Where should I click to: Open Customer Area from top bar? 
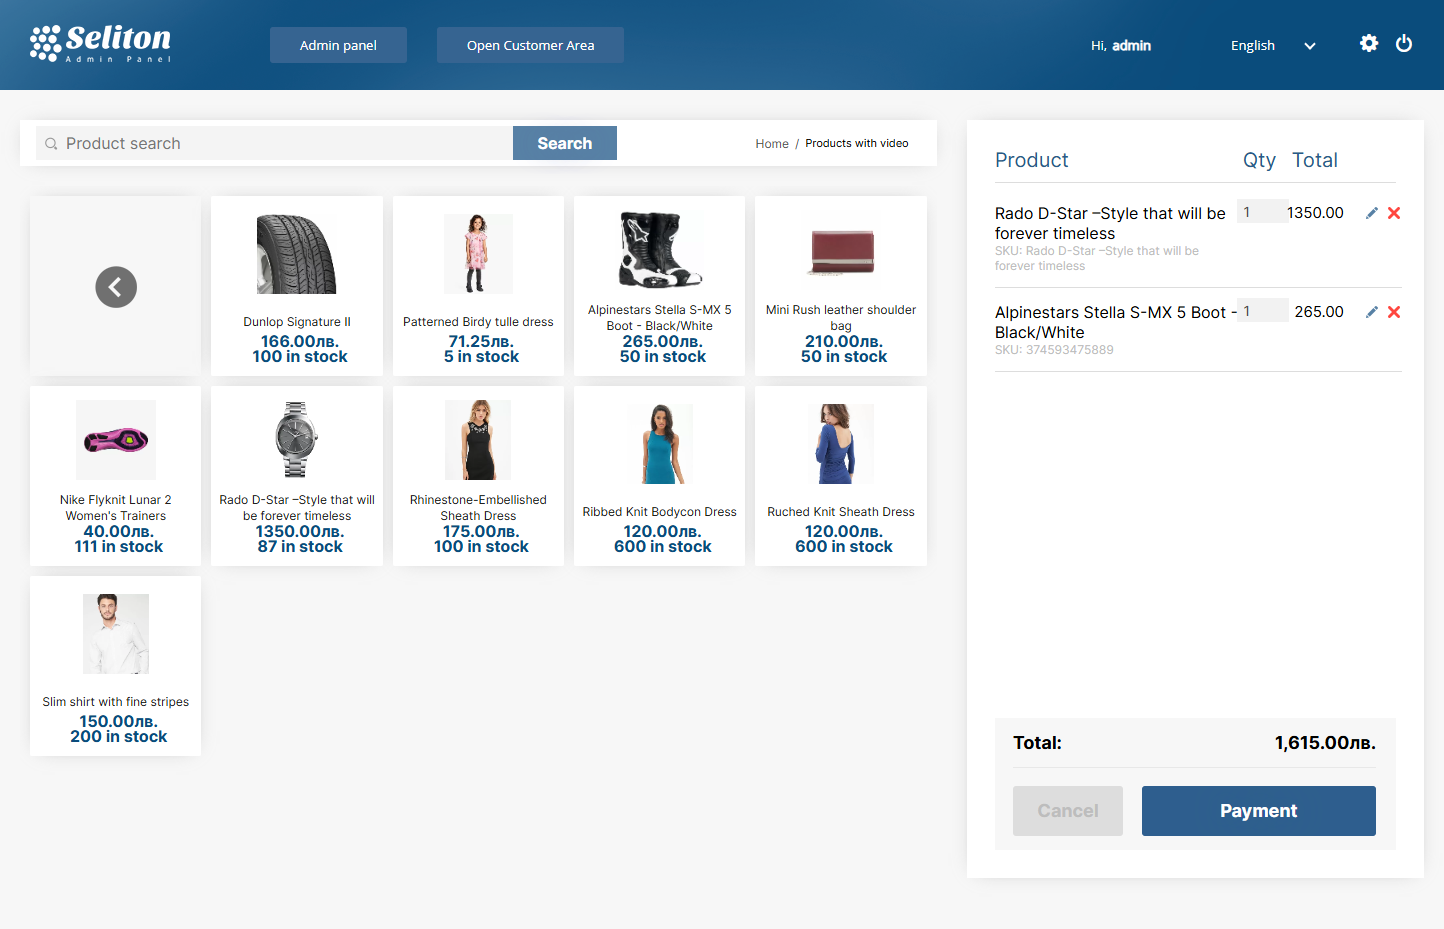click(x=530, y=45)
